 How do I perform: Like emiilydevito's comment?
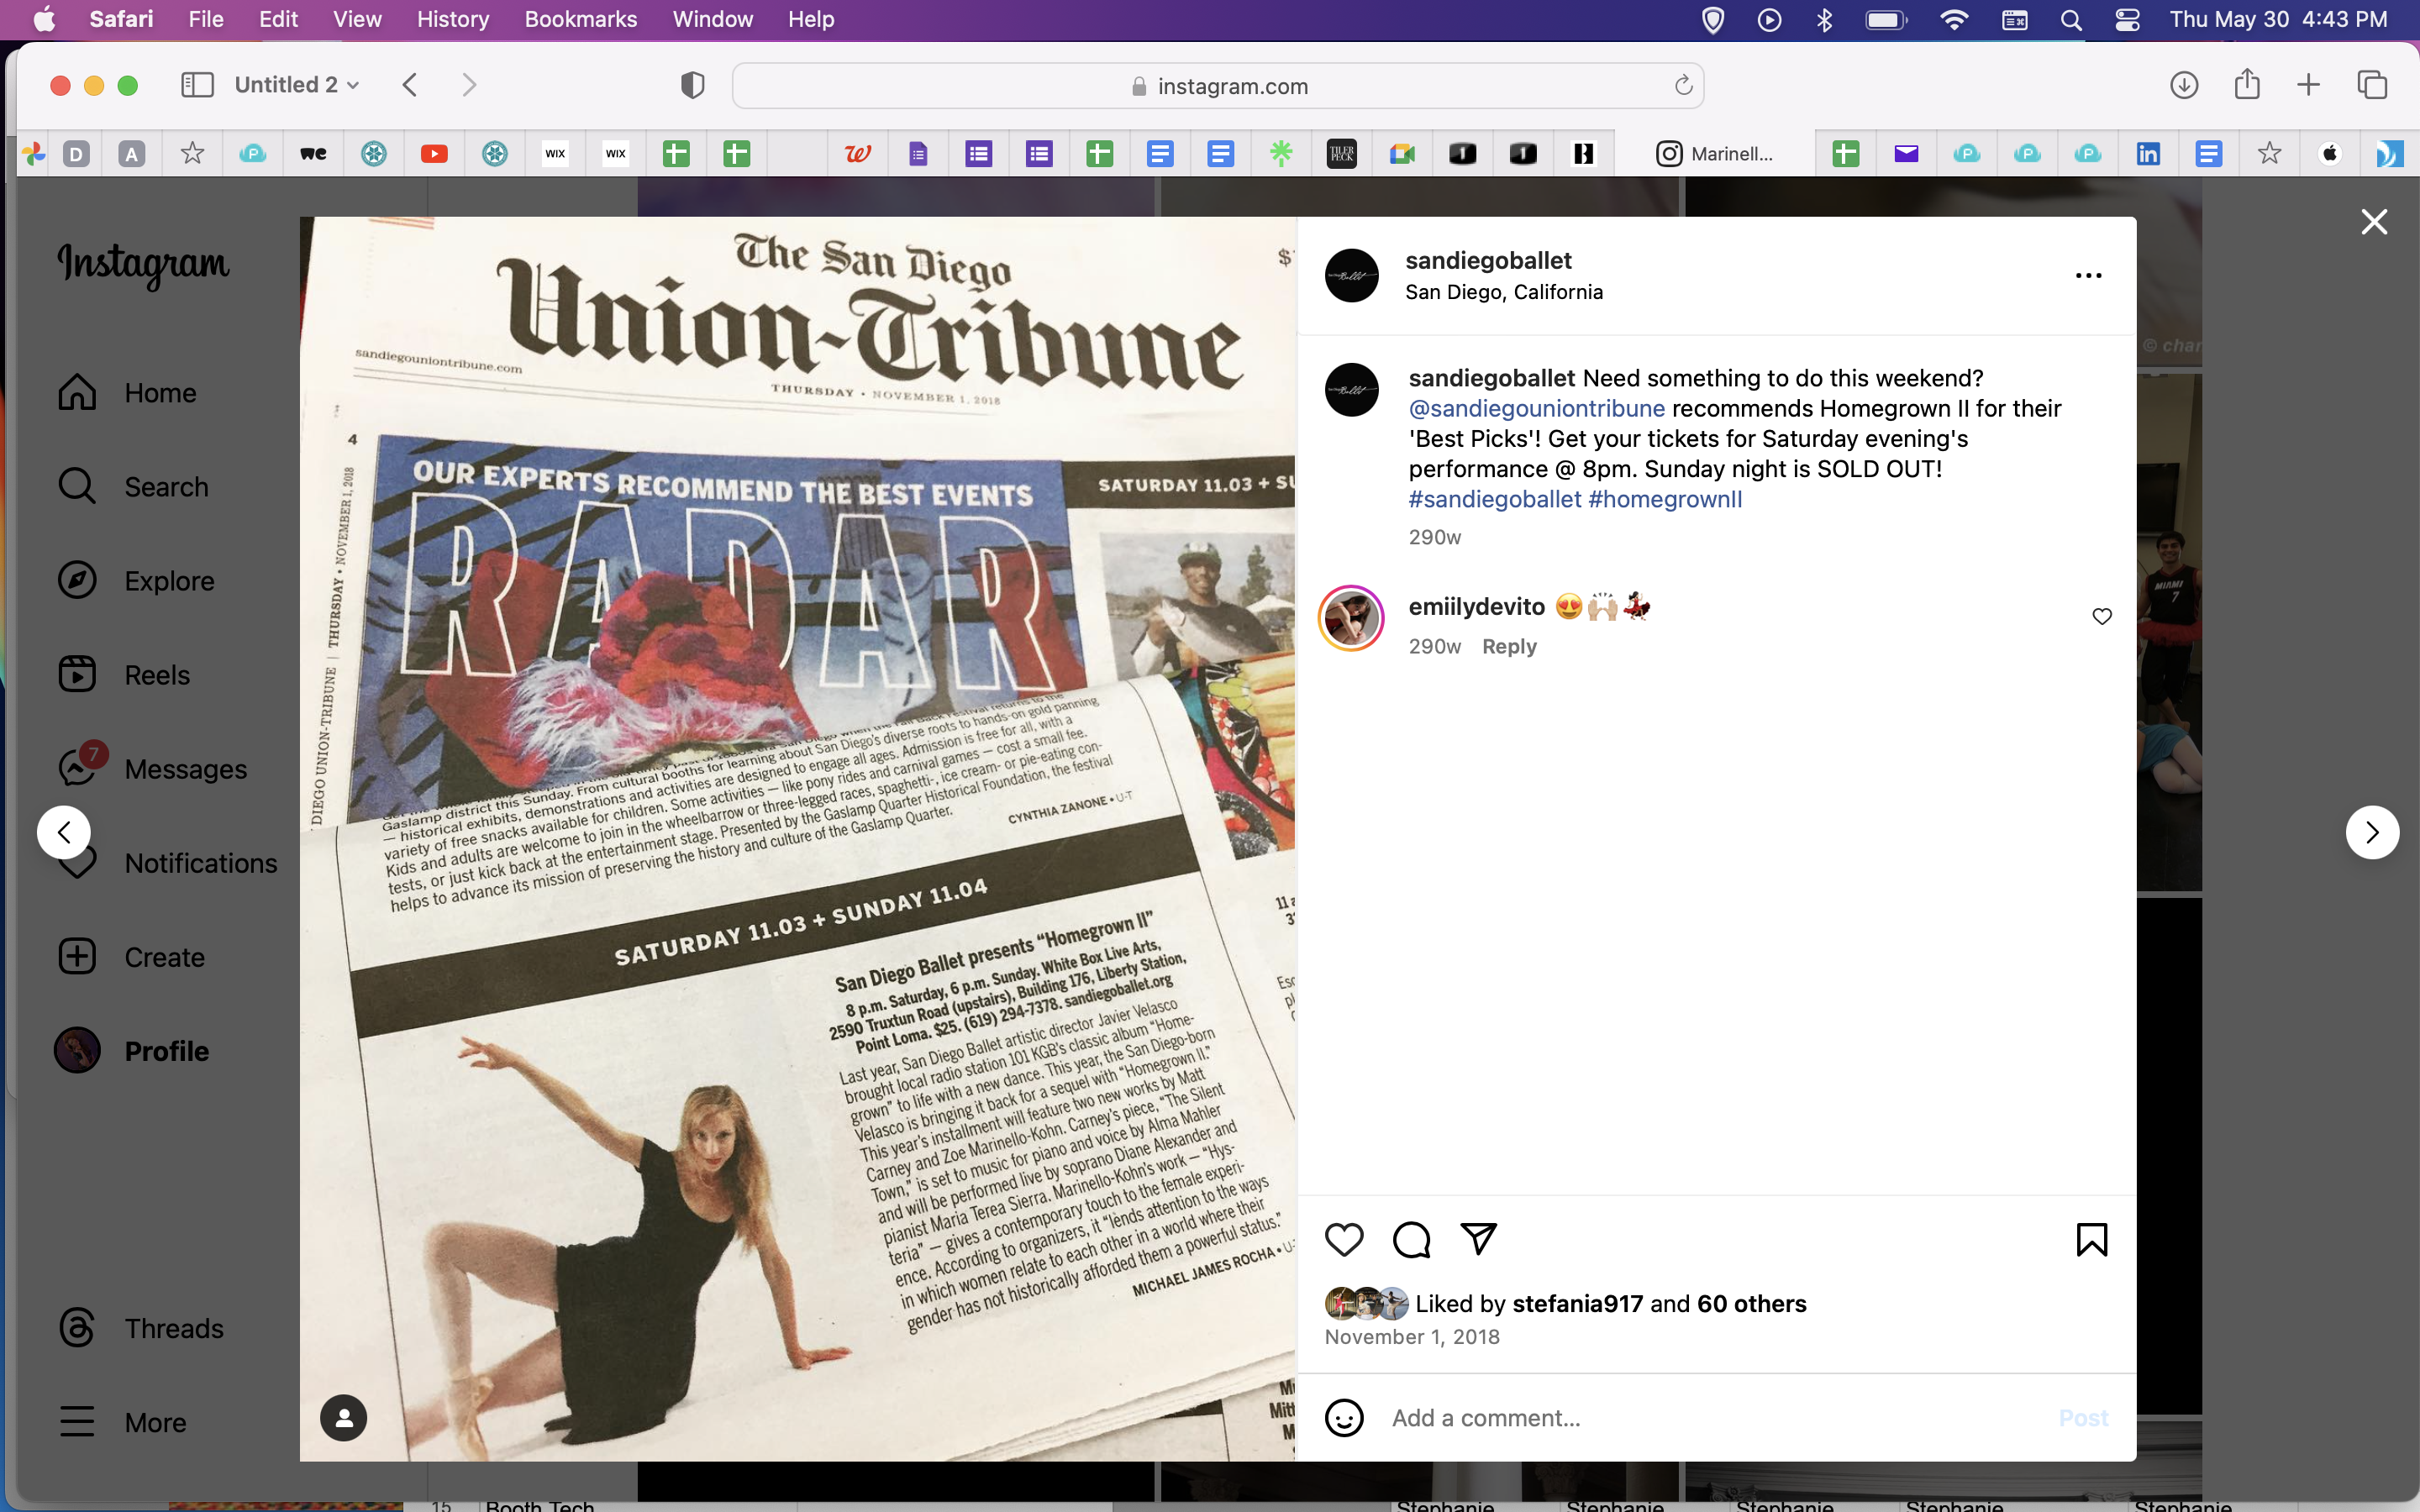(x=2102, y=616)
